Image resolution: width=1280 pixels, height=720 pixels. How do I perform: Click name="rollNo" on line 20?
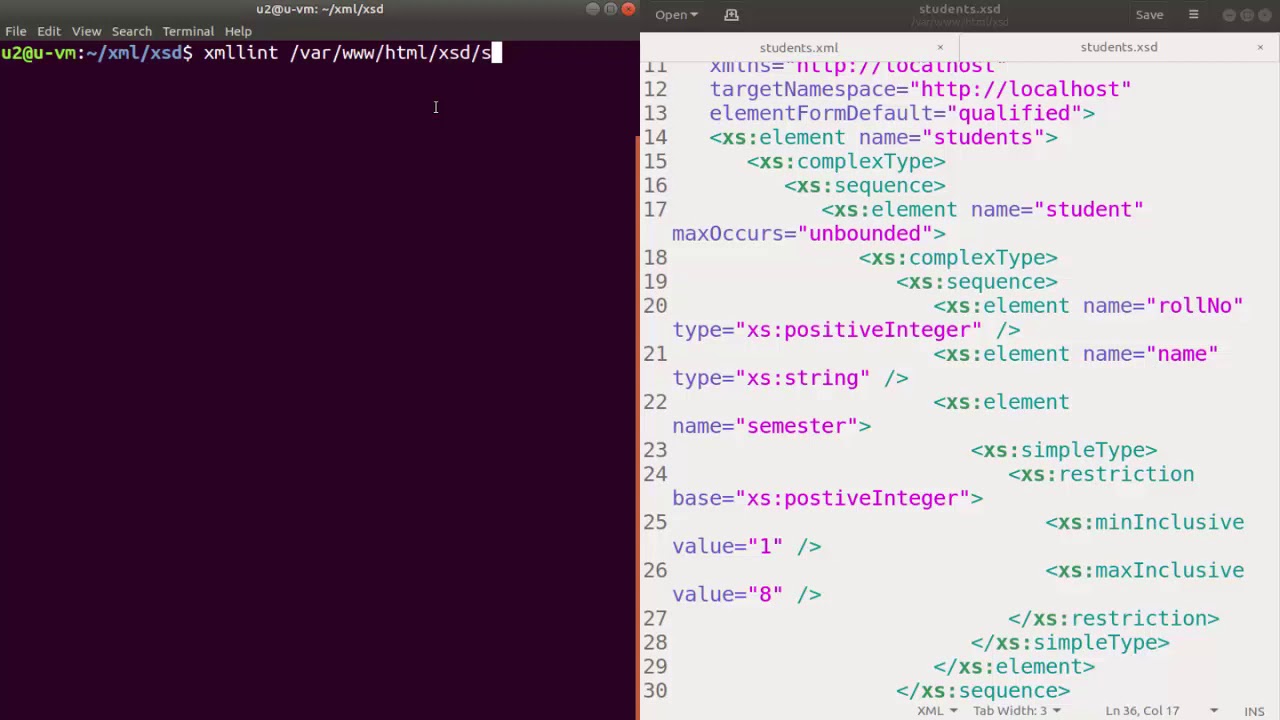point(1163,305)
